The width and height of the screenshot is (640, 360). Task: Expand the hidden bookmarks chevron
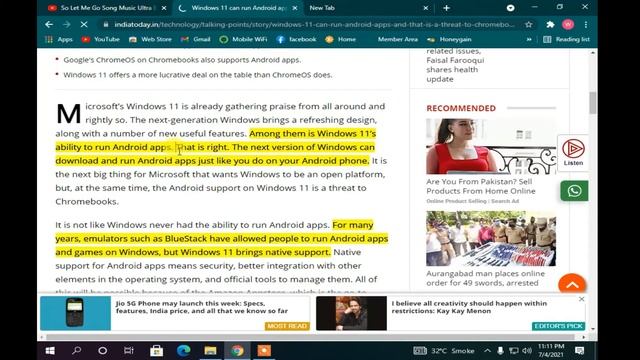click(x=529, y=40)
